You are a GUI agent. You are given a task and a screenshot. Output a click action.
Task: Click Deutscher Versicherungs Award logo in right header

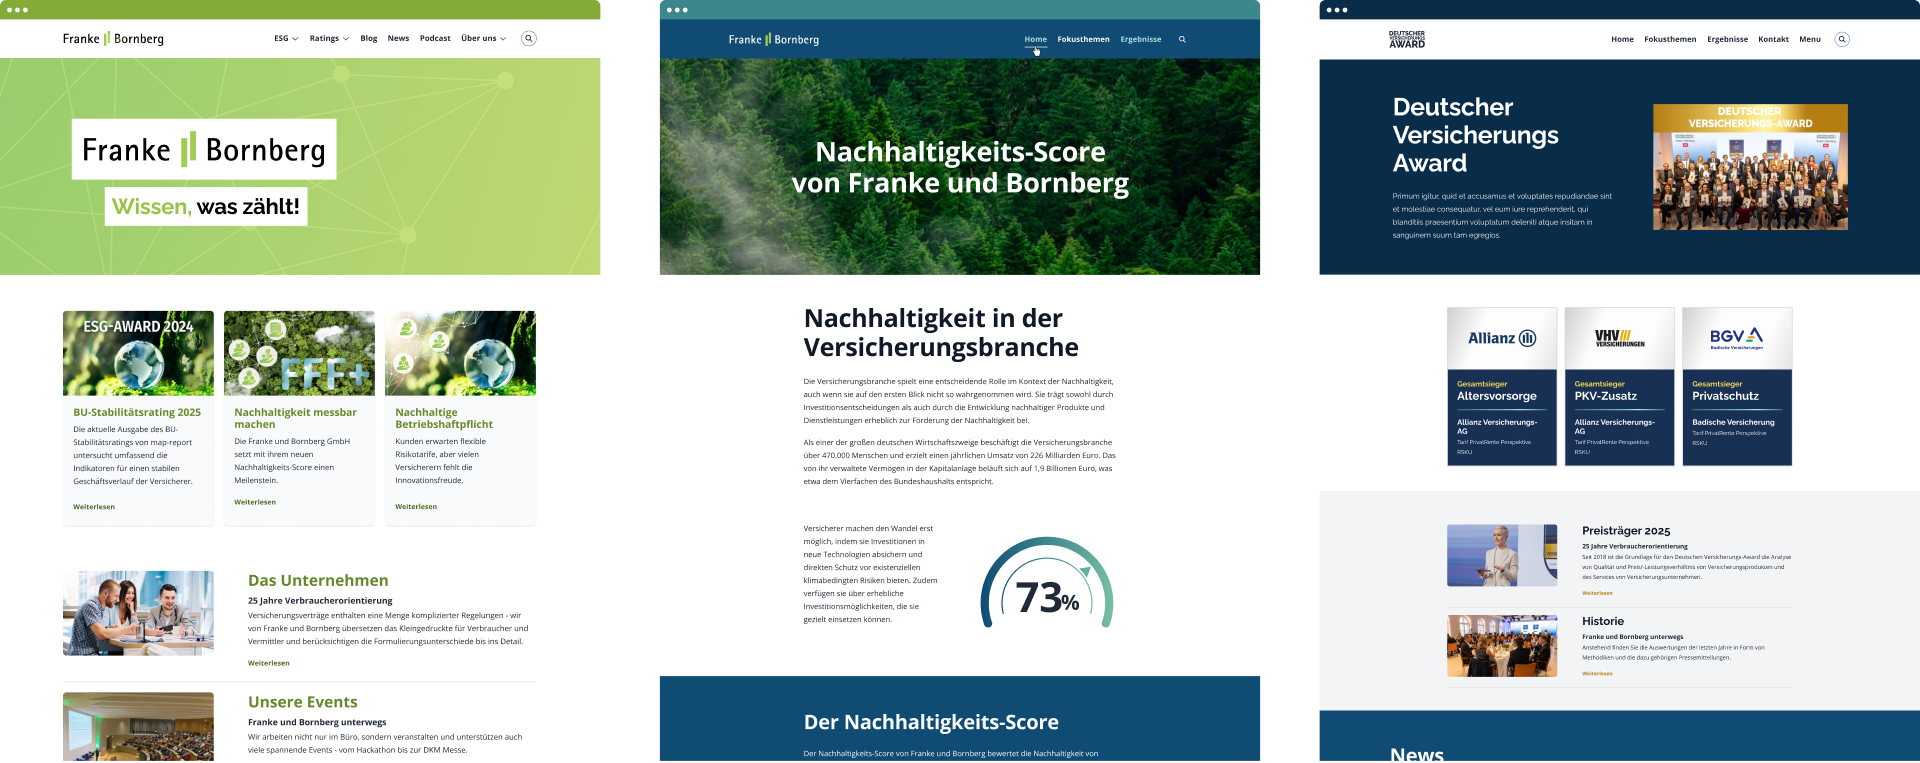pyautogui.click(x=1407, y=39)
